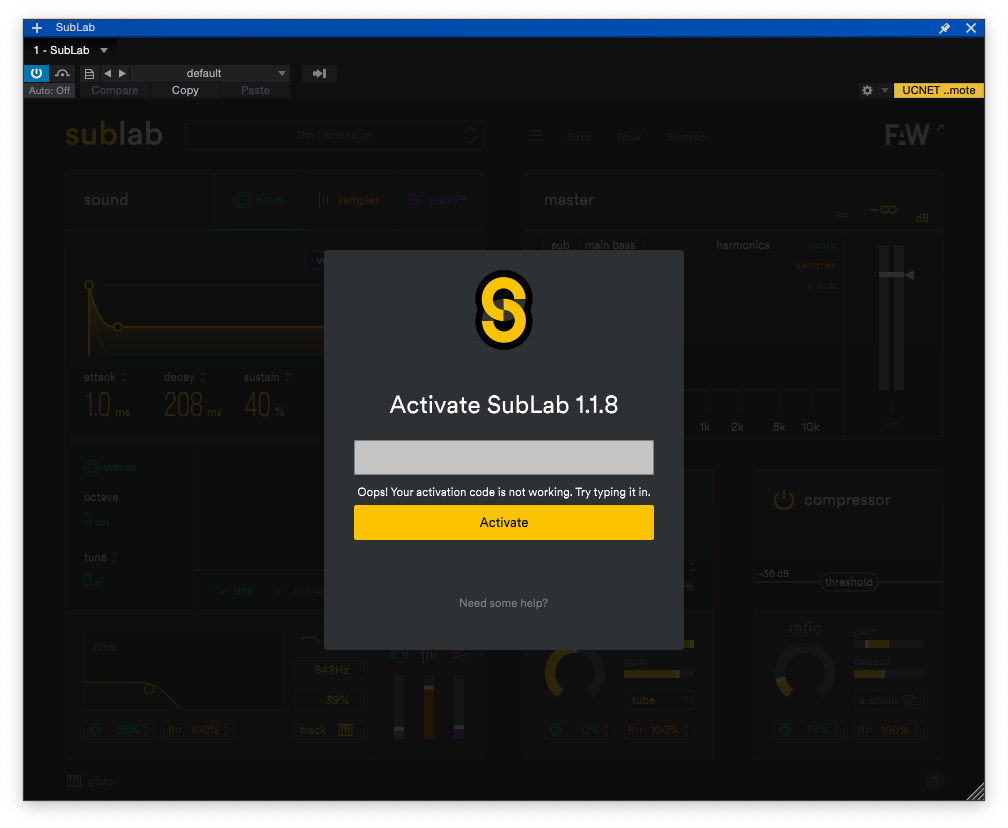Open the s-chain selector
The height and width of the screenshot is (828, 1008).
click(888, 700)
